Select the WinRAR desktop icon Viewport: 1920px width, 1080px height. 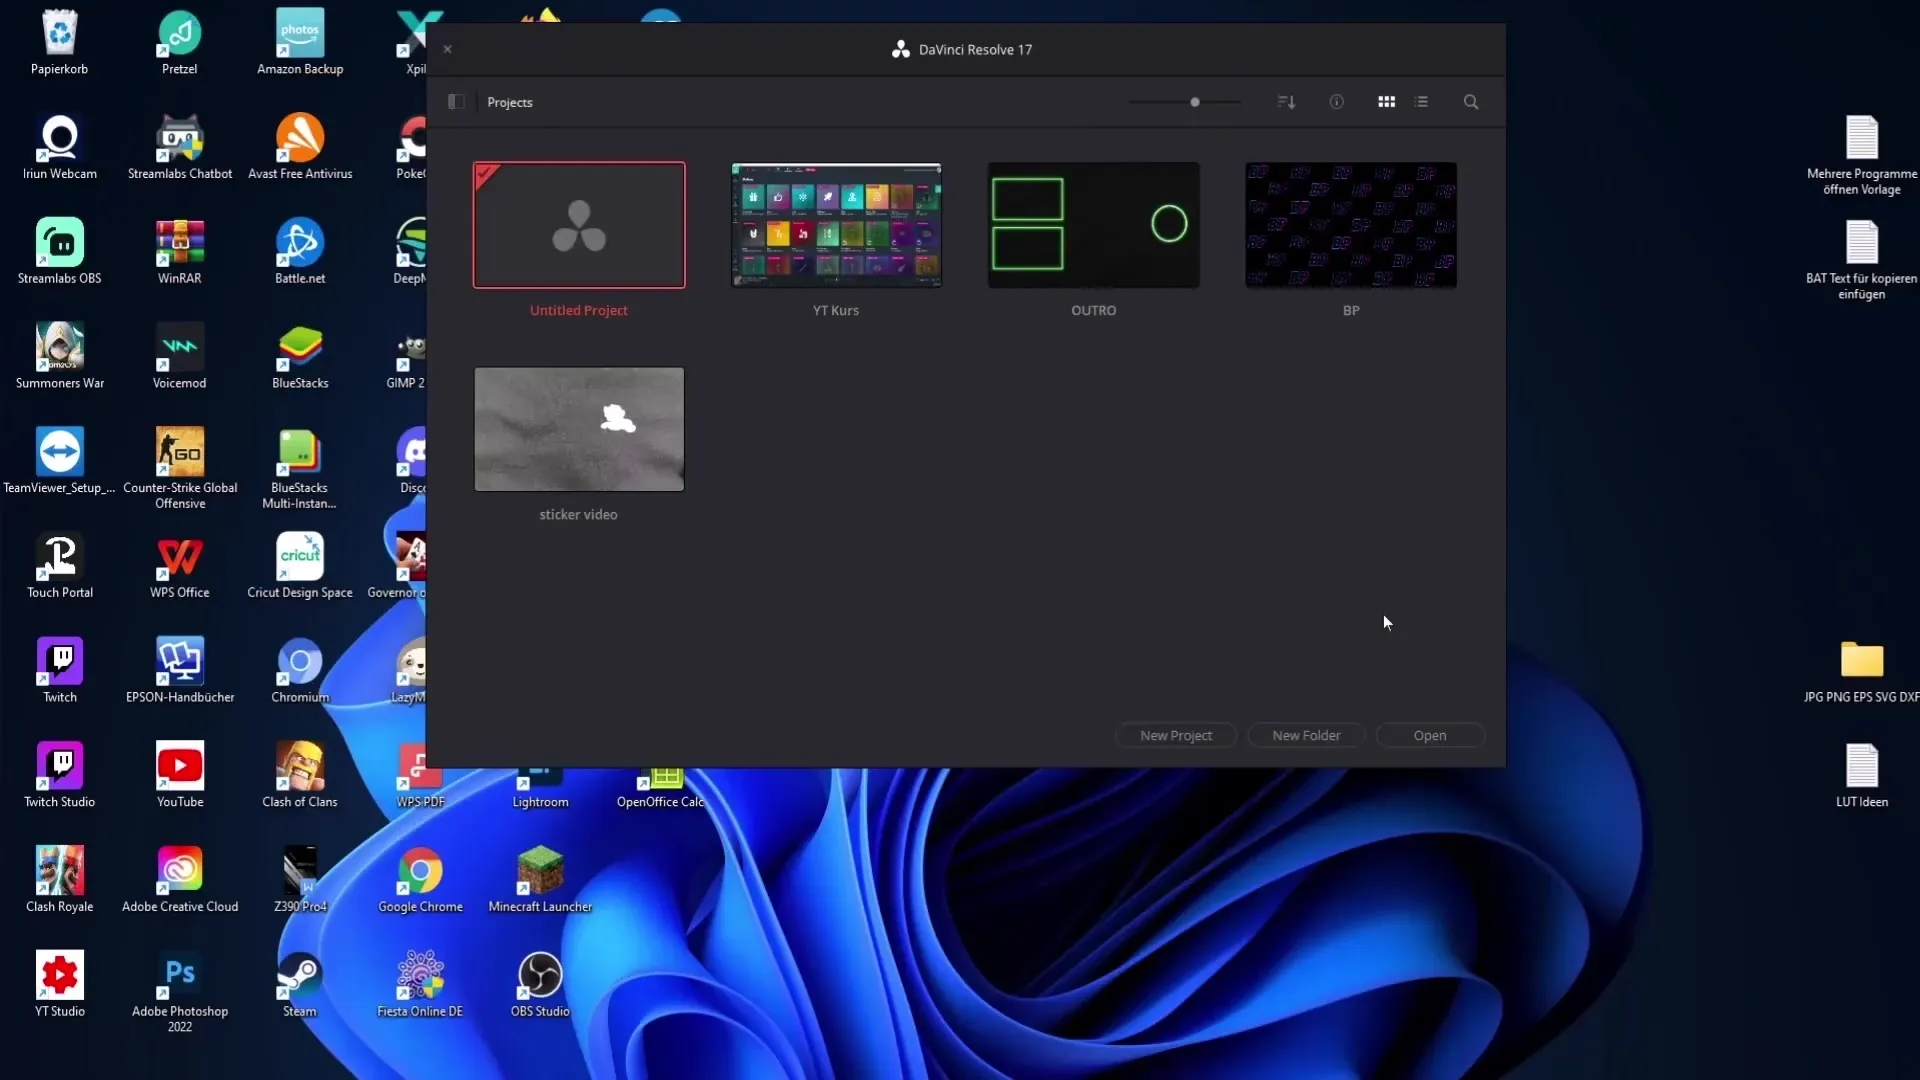coord(180,252)
